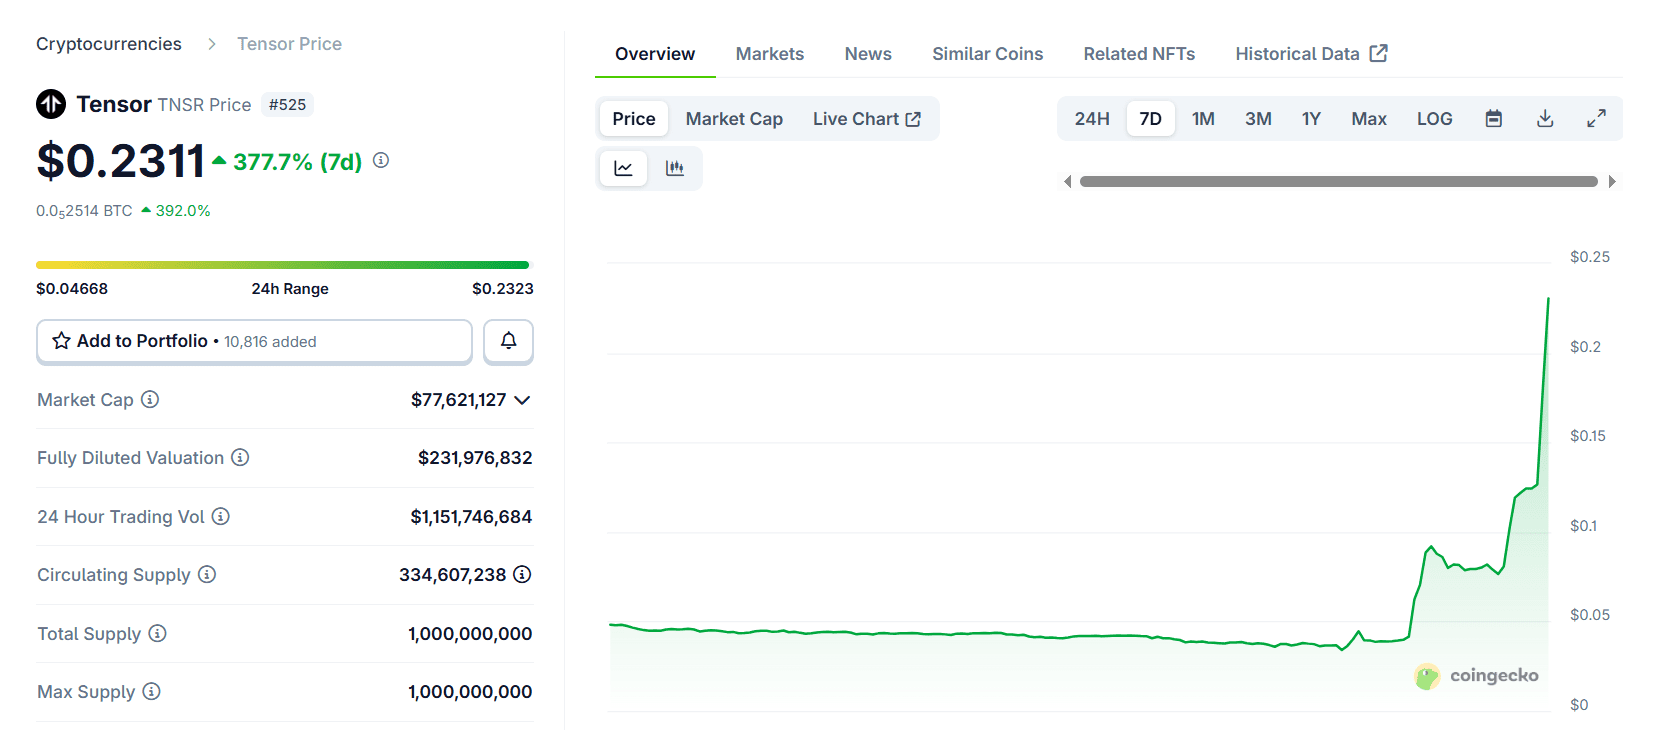Switch to the Similar Coins tab
1657x730 pixels.
tap(987, 54)
